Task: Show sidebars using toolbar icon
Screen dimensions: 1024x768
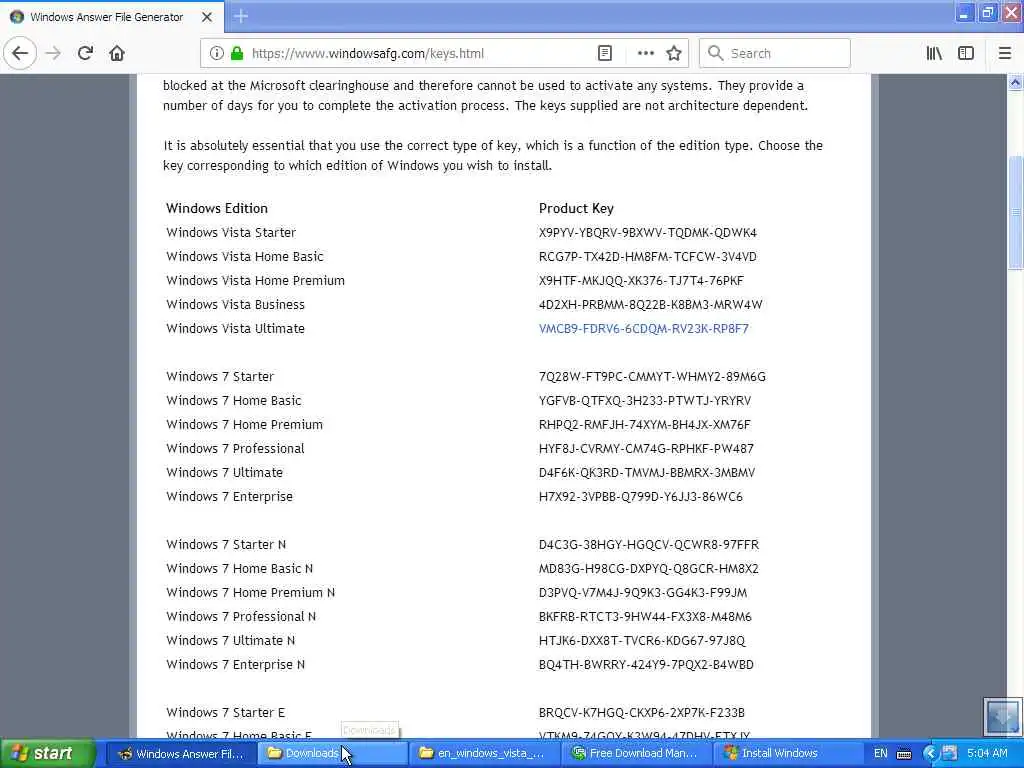Action: tap(966, 53)
